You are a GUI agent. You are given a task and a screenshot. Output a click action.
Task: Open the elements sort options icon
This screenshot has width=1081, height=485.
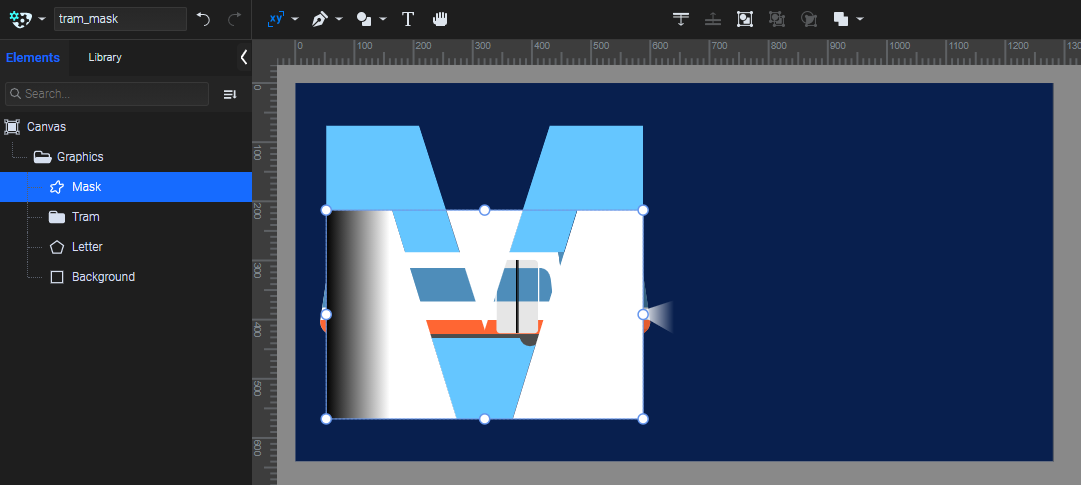[230, 94]
